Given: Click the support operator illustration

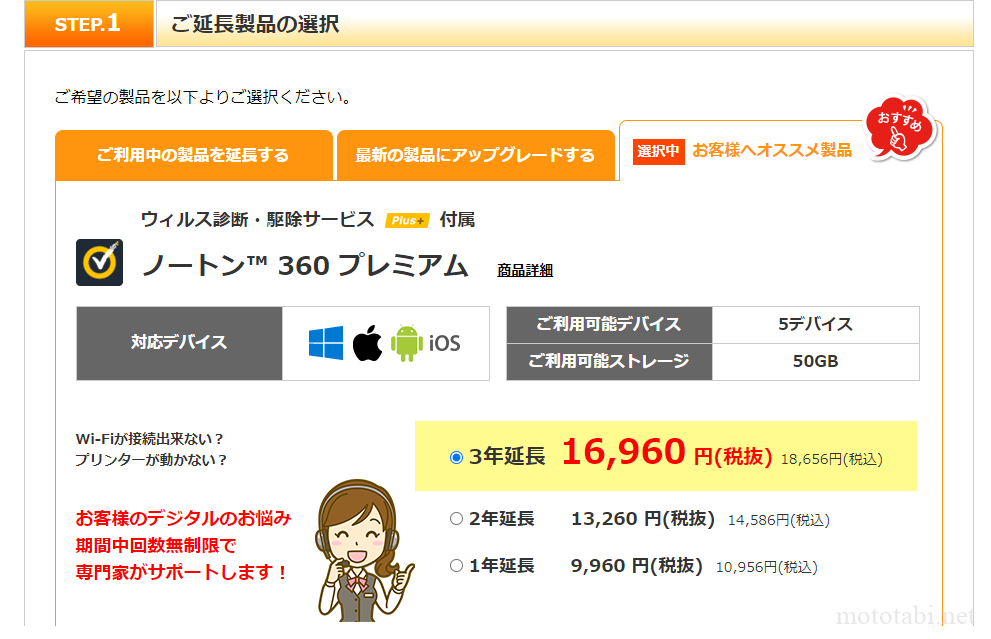Looking at the screenshot, I should pos(363,550).
